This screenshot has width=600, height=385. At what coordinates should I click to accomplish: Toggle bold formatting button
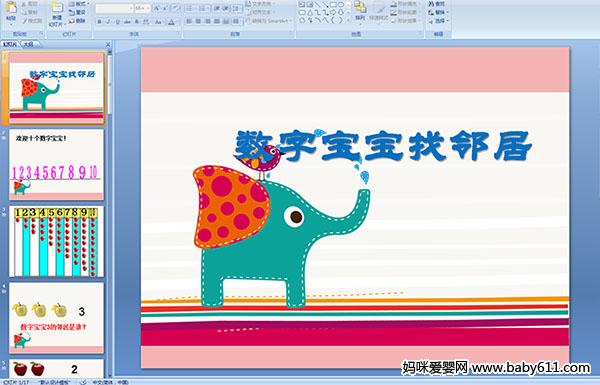(x=99, y=22)
